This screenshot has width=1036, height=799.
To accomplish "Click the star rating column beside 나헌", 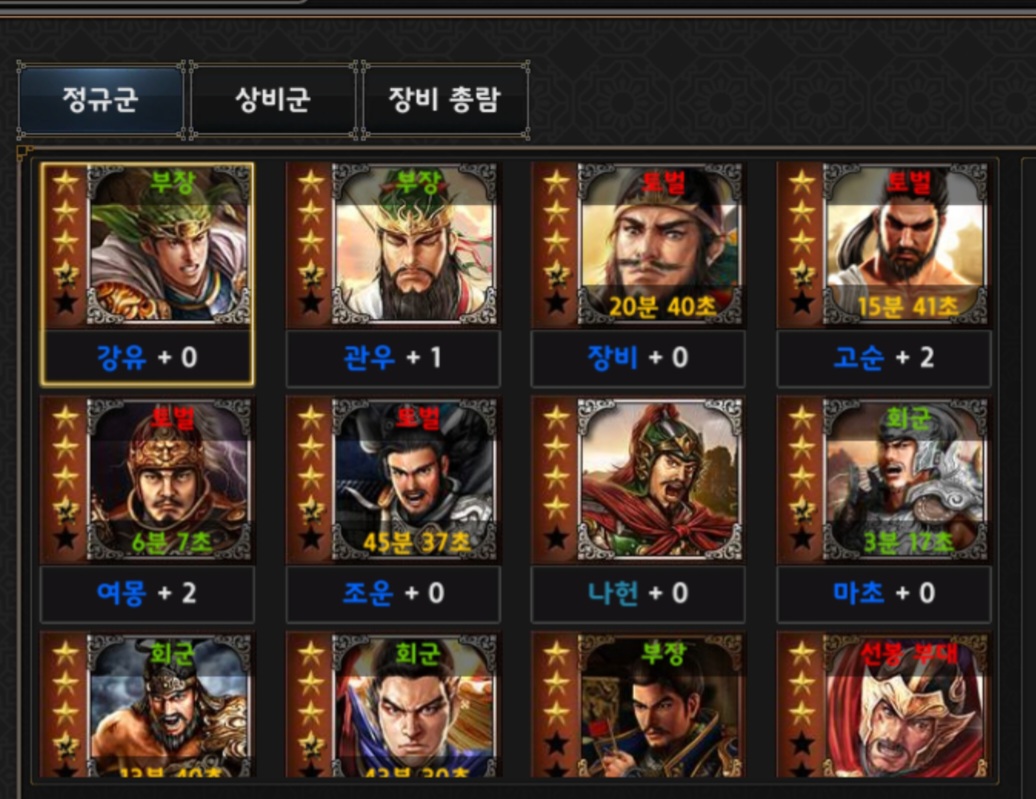I will [556, 480].
